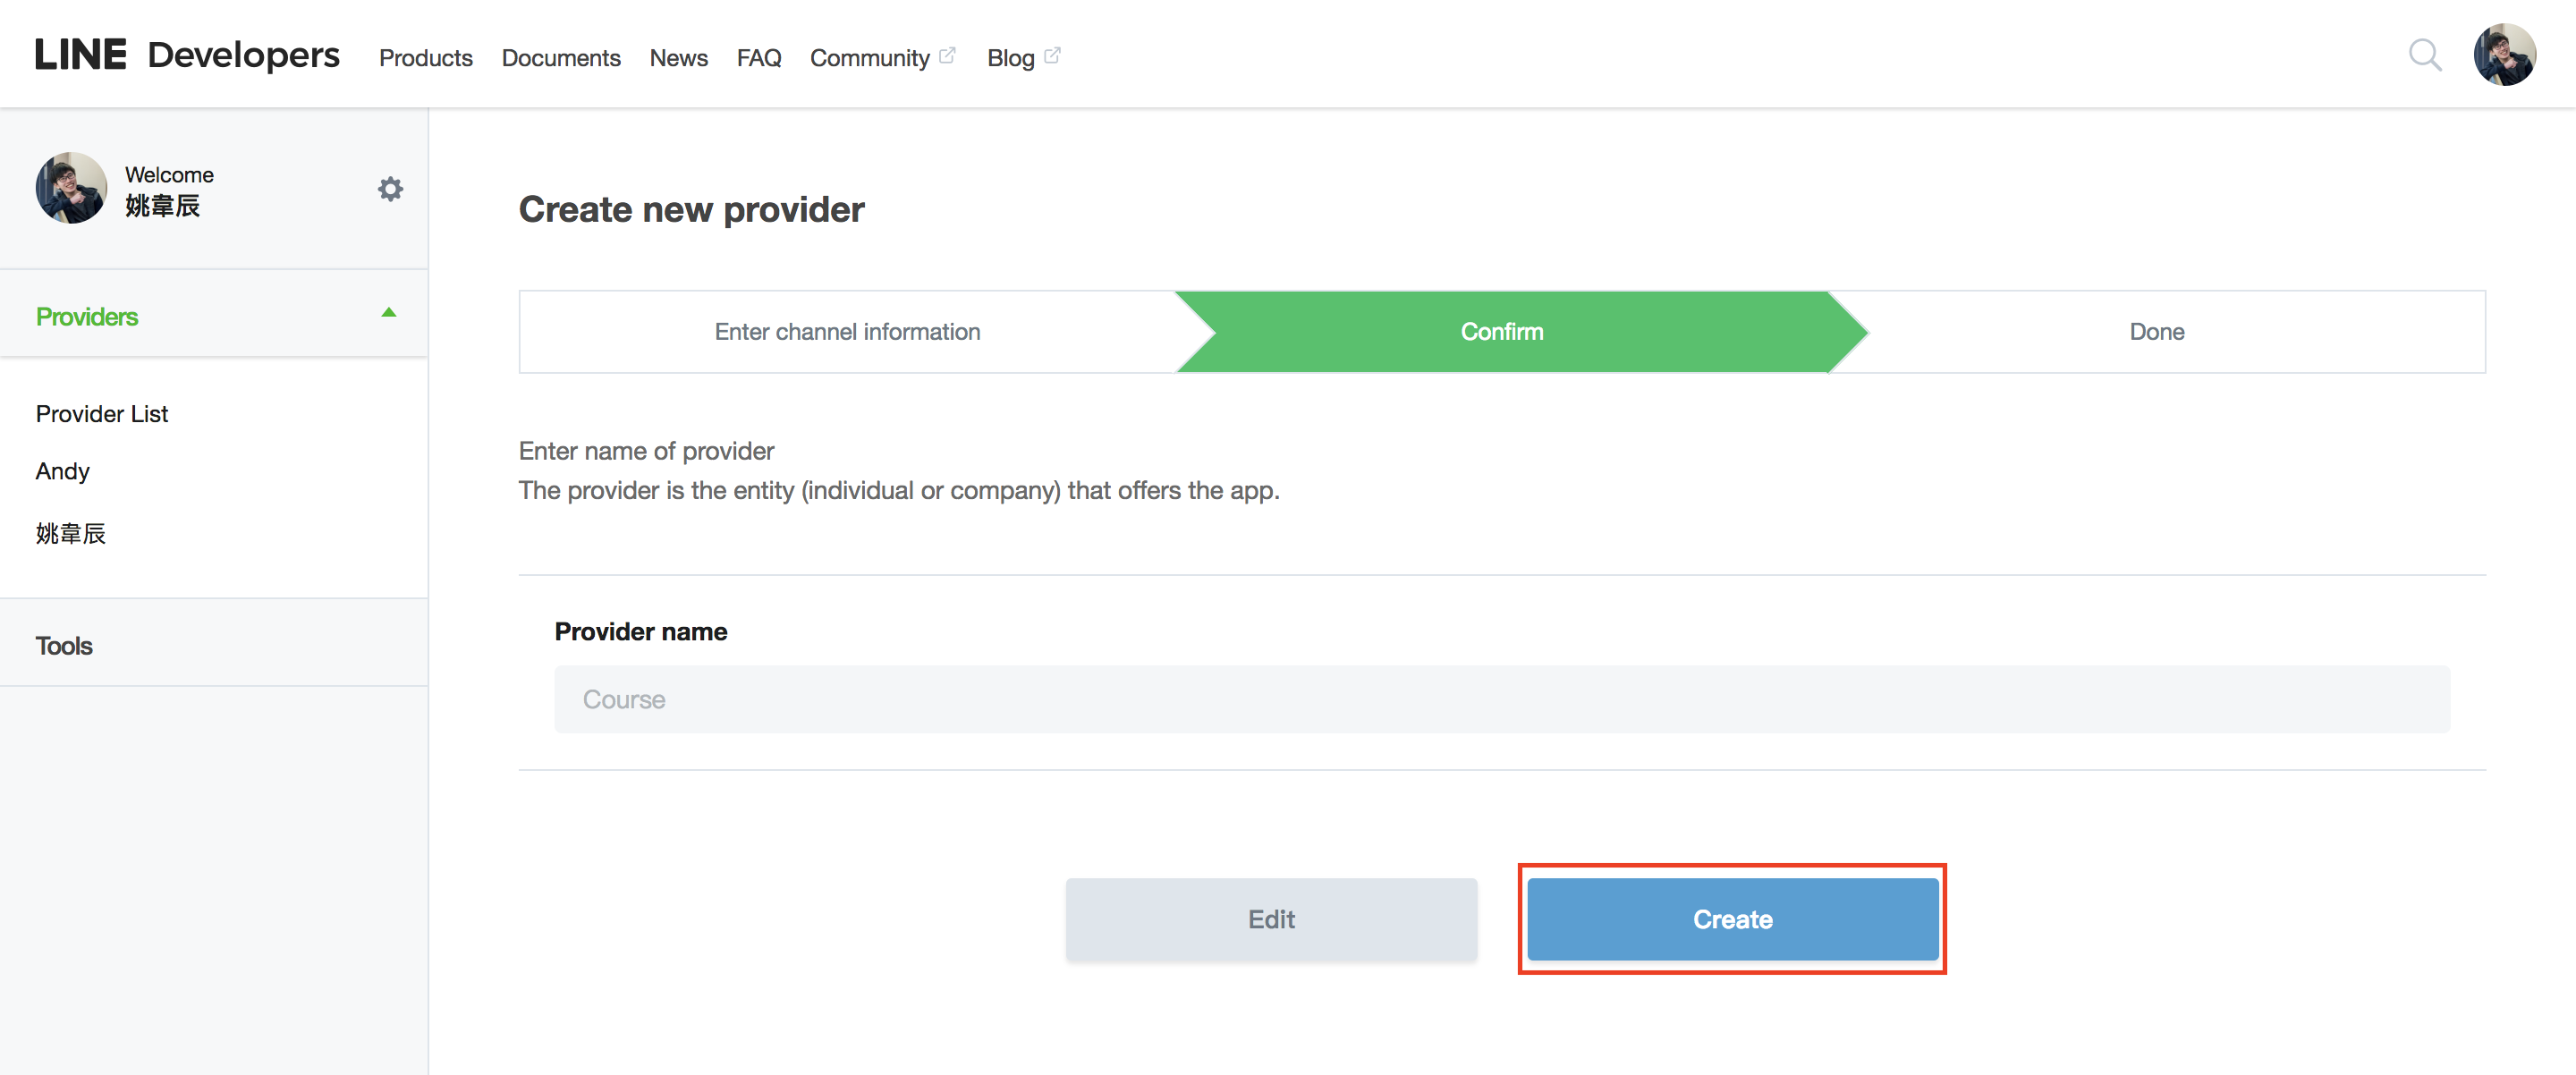The image size is (2576, 1075).
Task: Select the 姚韋辰 provider in list
Action: (71, 534)
